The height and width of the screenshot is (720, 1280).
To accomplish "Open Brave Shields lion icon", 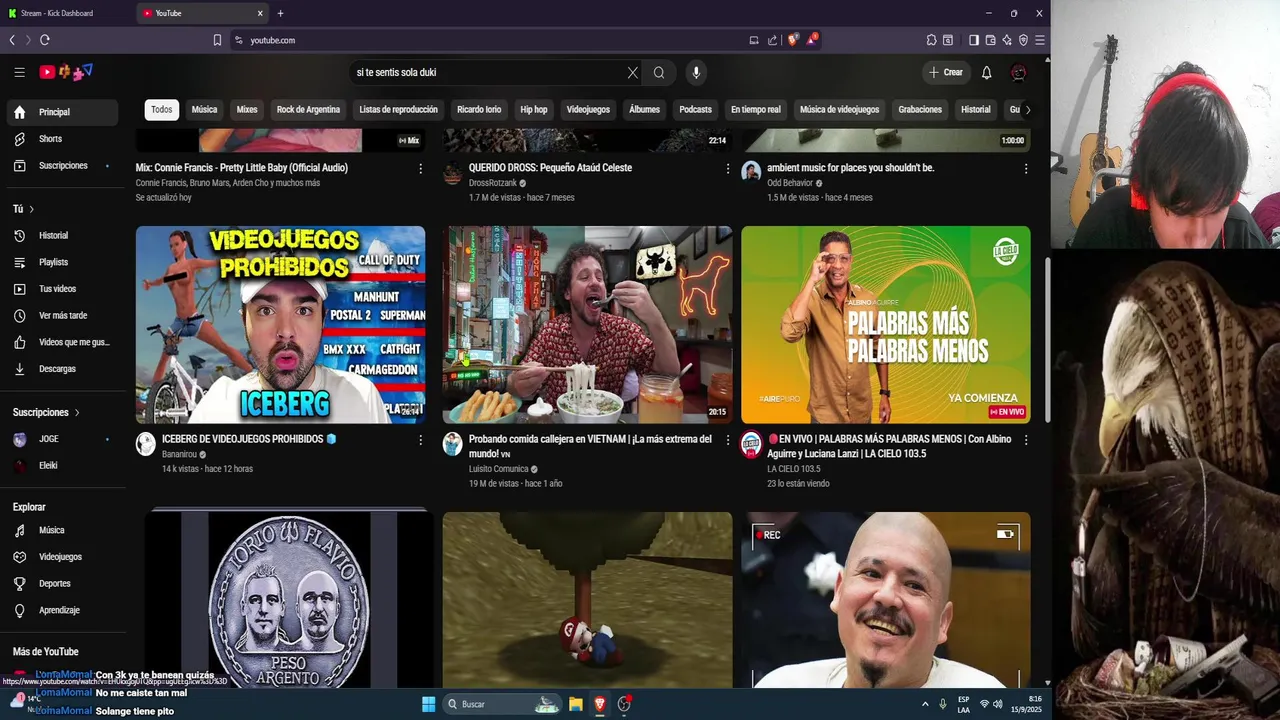I will [793, 40].
